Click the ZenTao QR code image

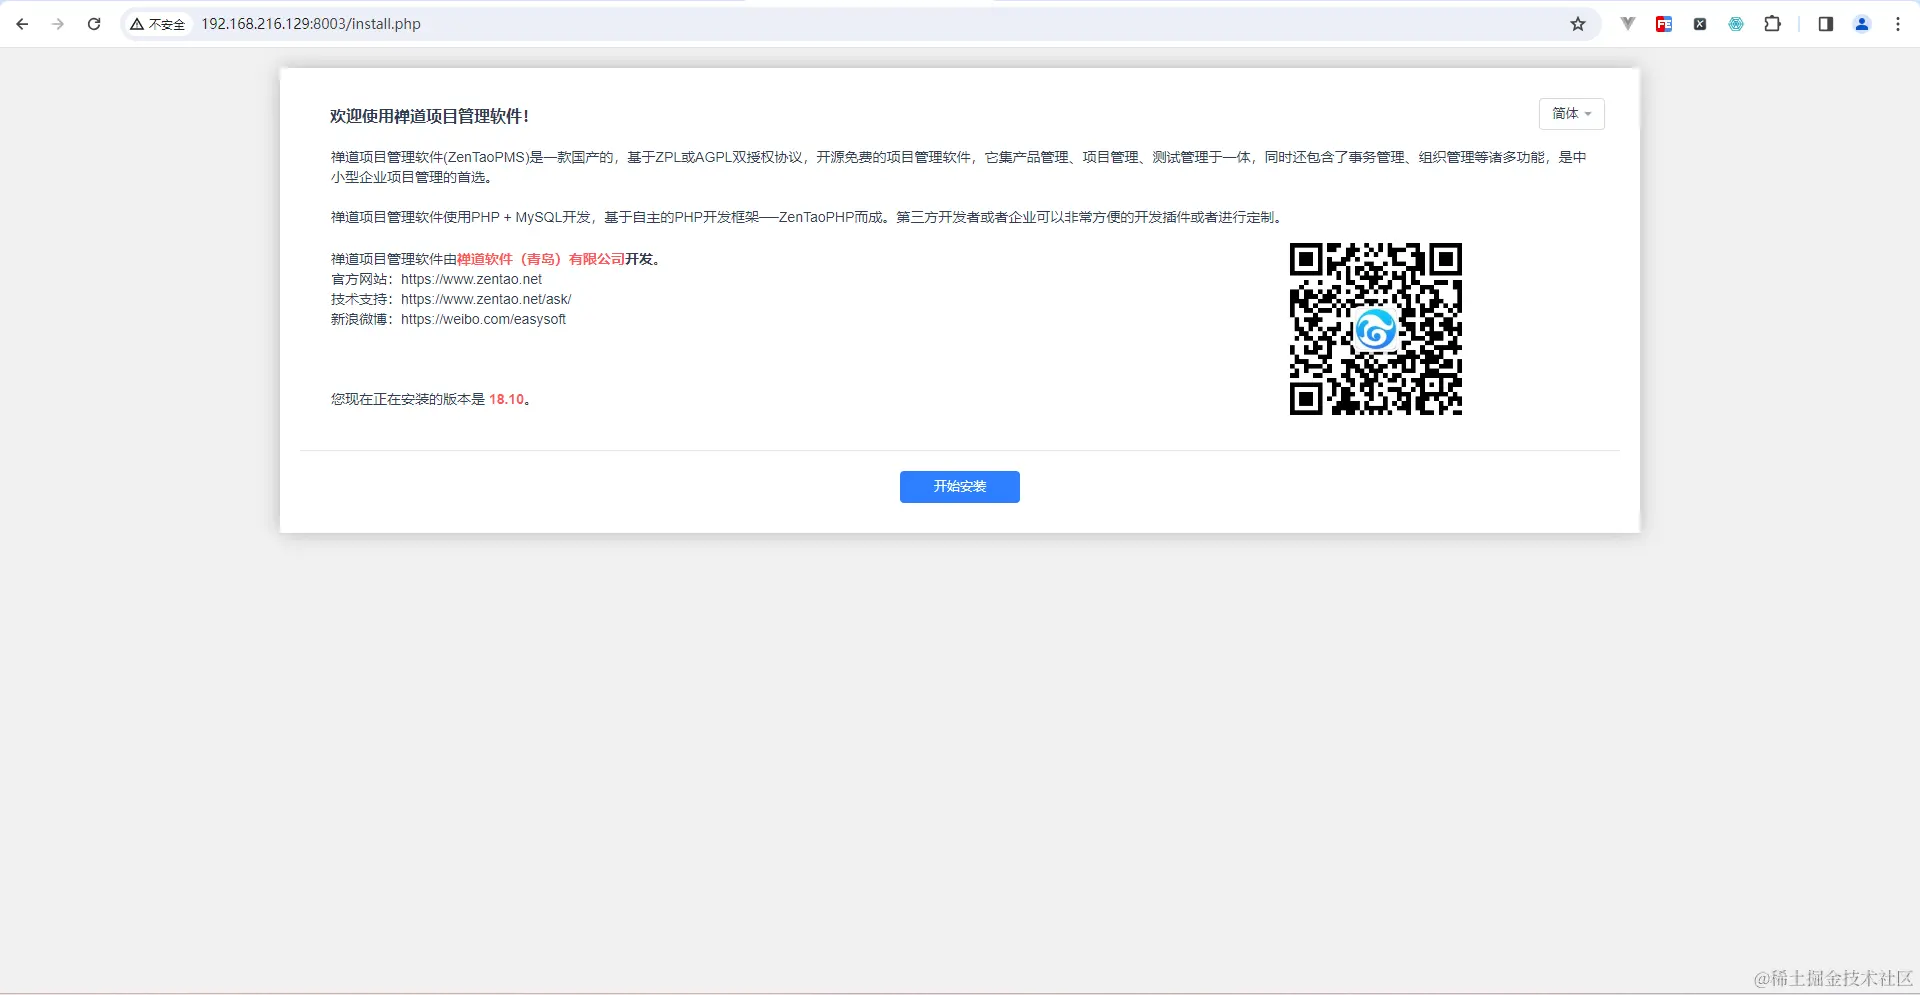1376,329
